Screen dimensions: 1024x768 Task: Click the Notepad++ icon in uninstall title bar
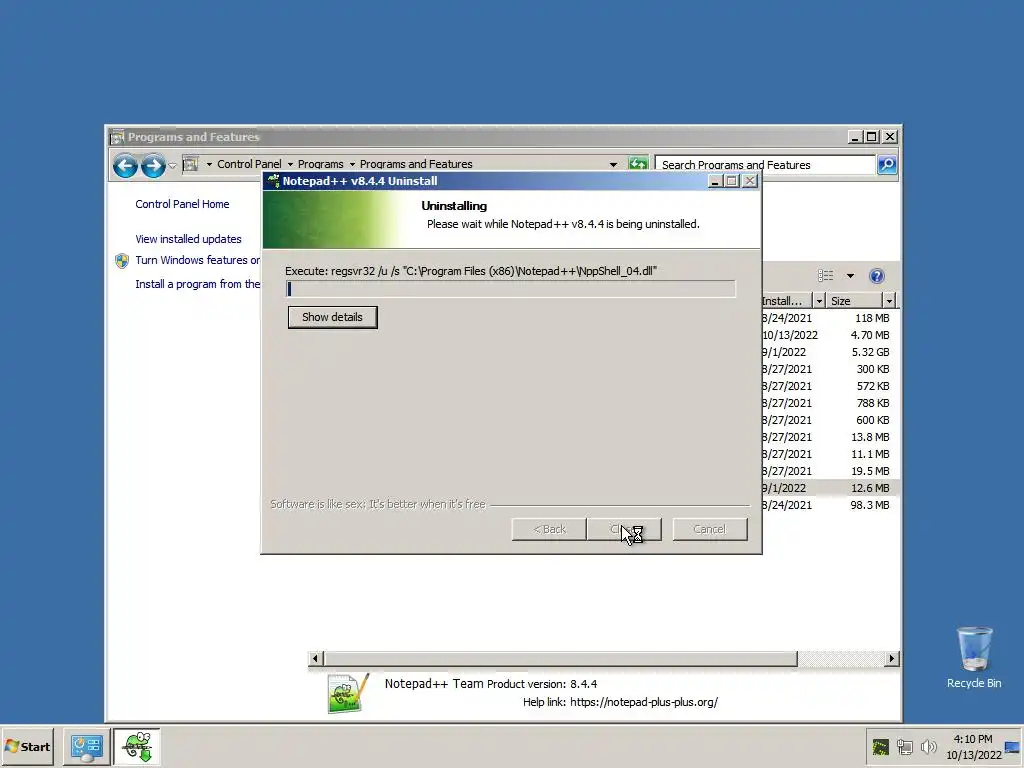coord(273,181)
